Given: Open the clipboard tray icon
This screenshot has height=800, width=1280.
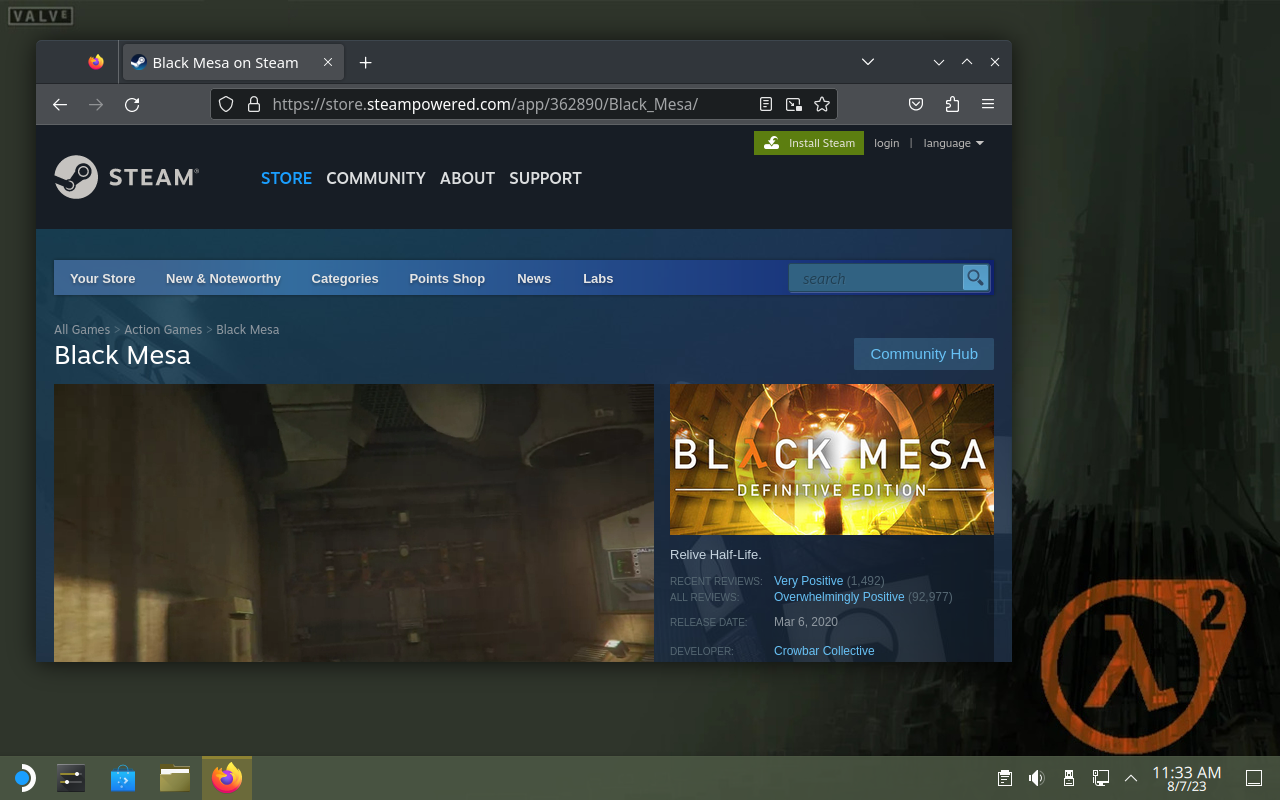Looking at the screenshot, I should click(x=1005, y=778).
